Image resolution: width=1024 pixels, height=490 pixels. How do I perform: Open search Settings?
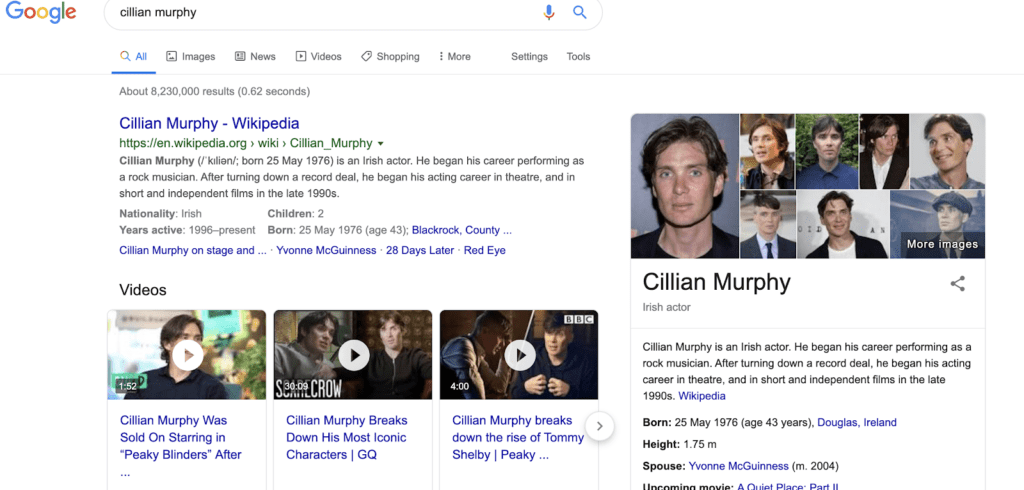click(529, 57)
